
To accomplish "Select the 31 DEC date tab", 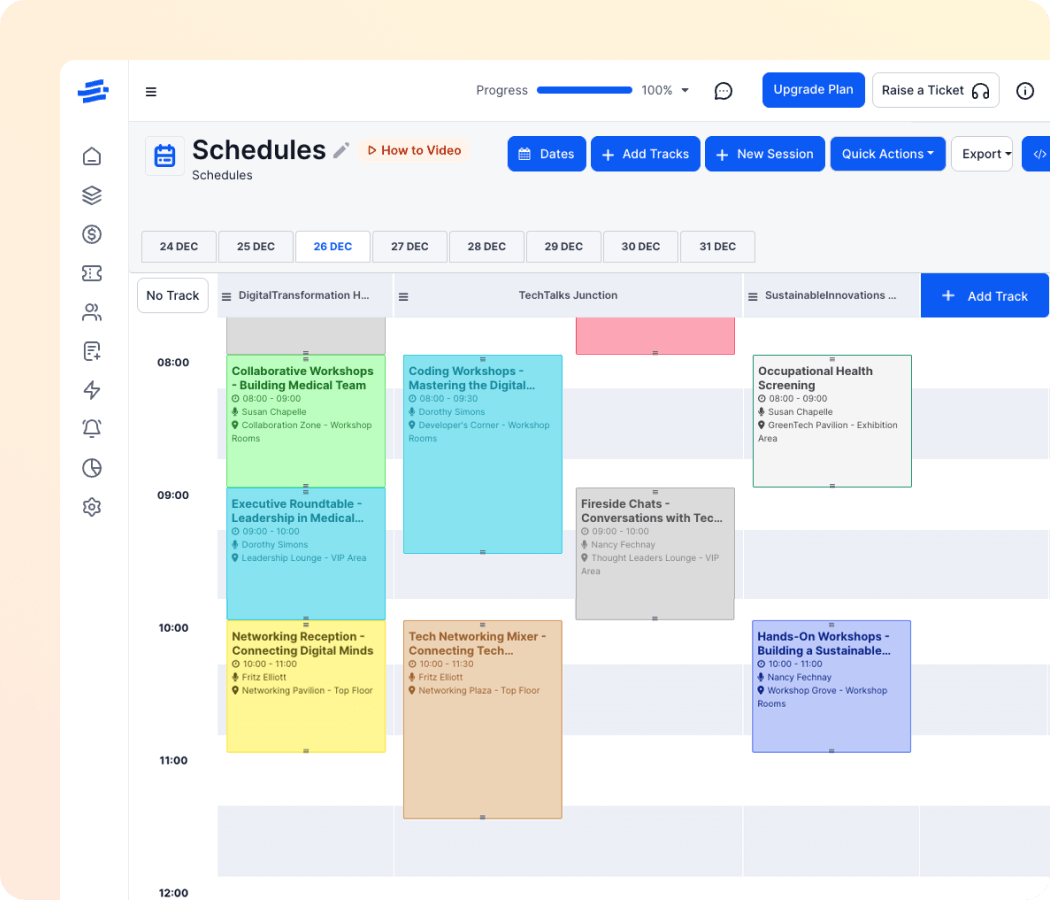I will (x=718, y=246).
